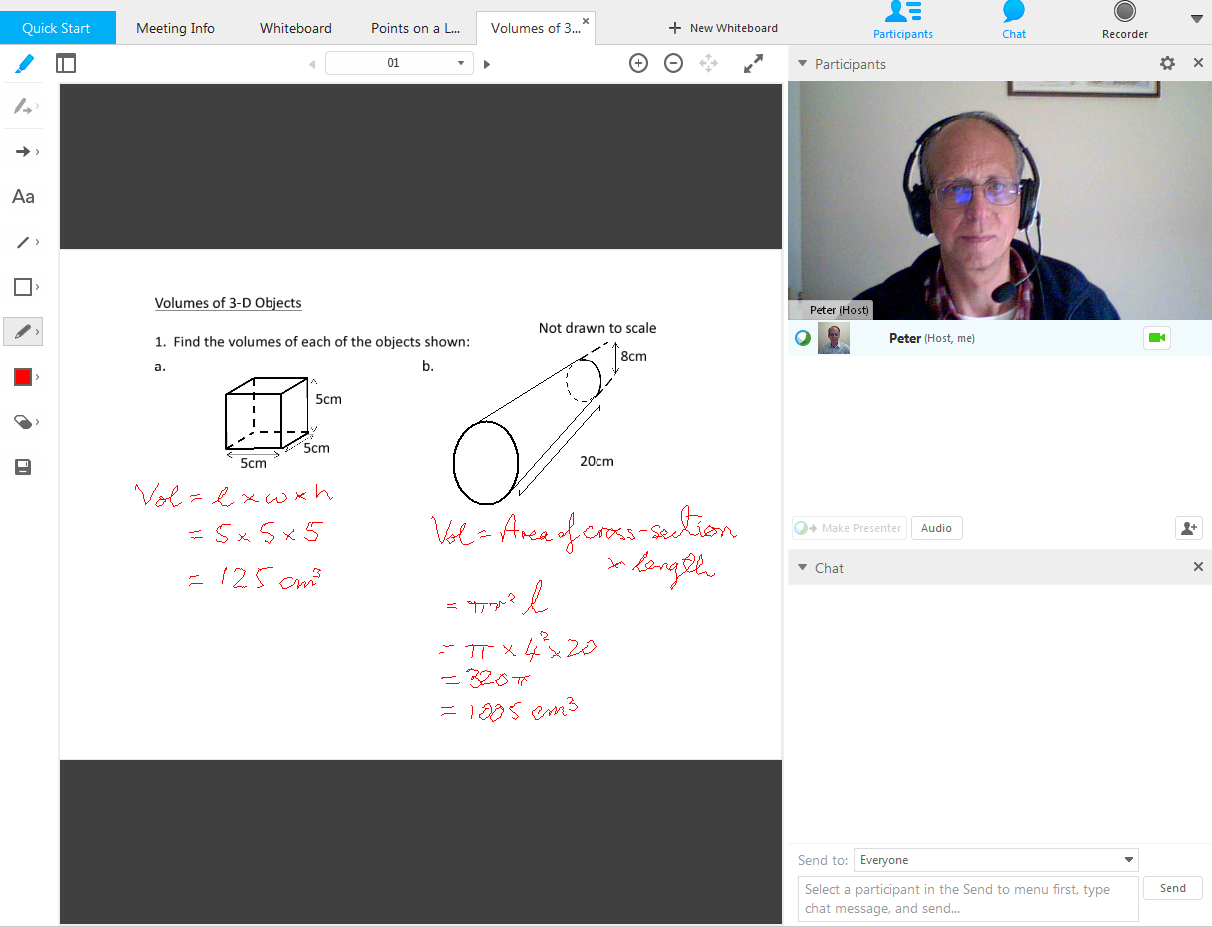
Task: Collapse the Participants panel
Action: pyautogui.click(x=802, y=63)
